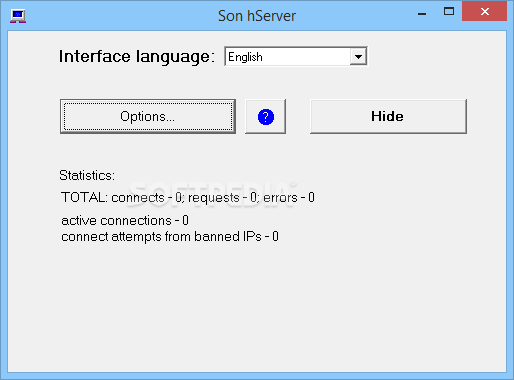The height and width of the screenshot is (380, 514).
Task: Expand the interface language dropdown arrow
Action: [358, 57]
